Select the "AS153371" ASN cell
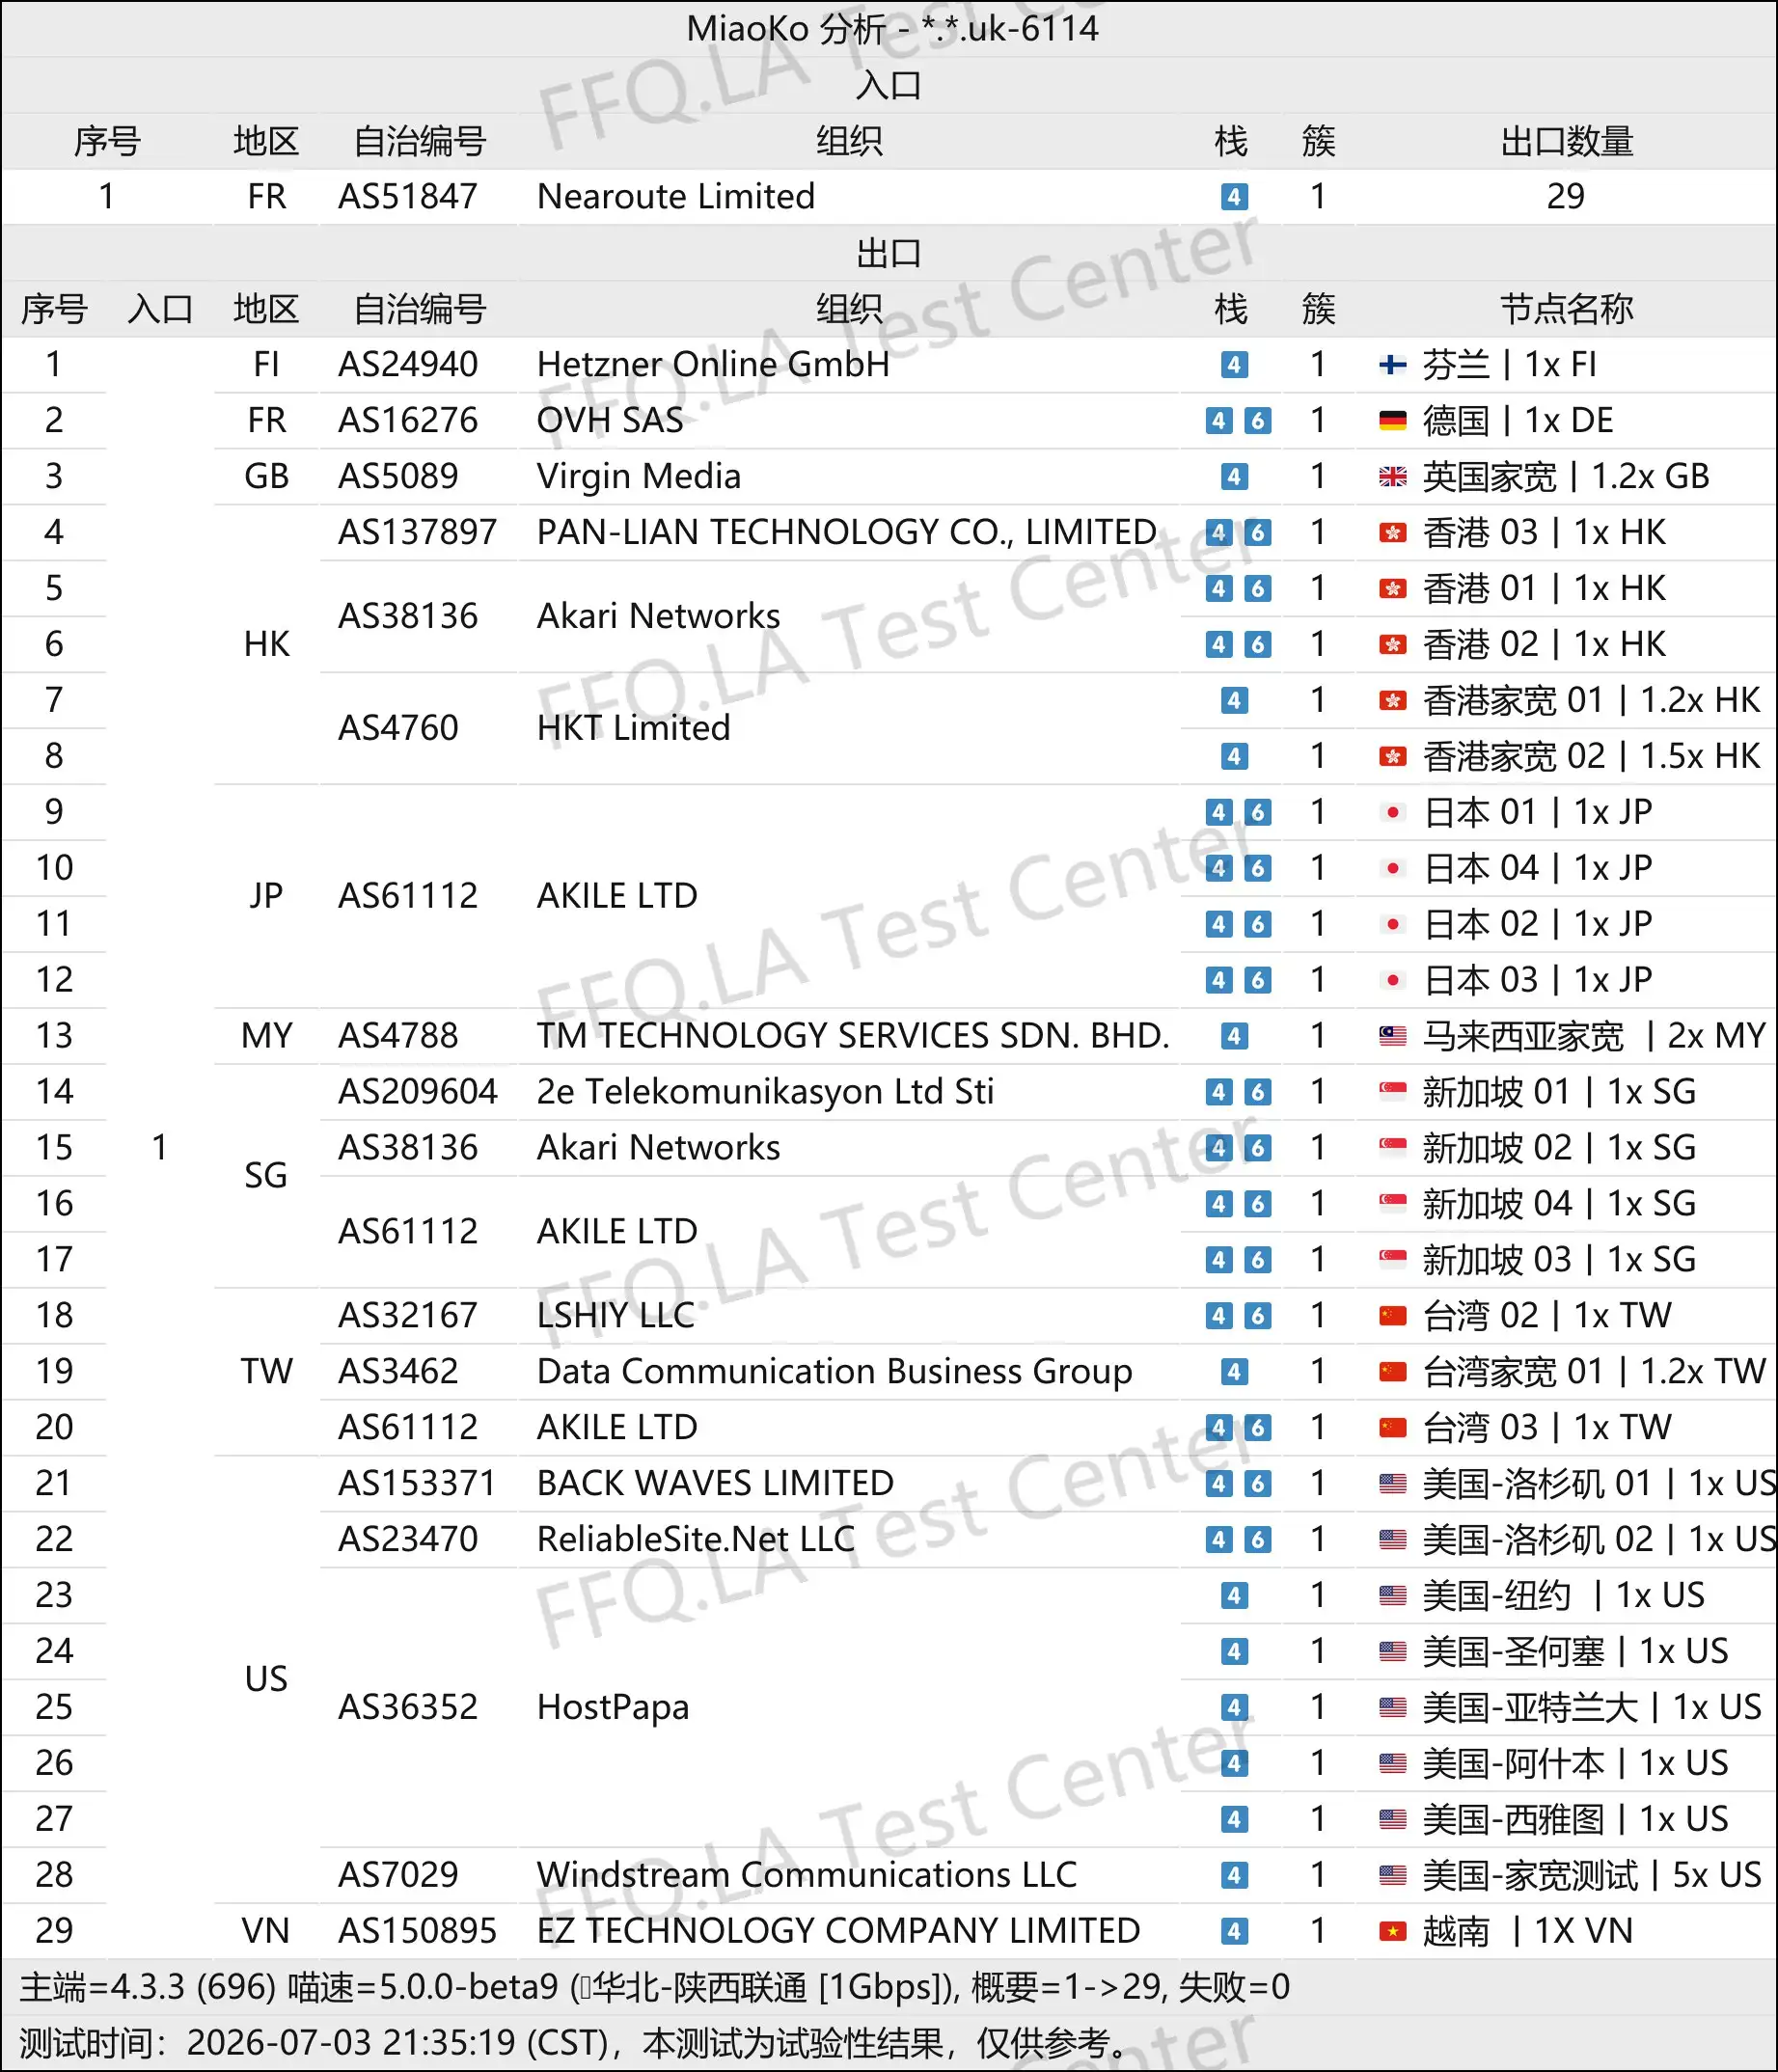This screenshot has width=1778, height=2072. (418, 1483)
